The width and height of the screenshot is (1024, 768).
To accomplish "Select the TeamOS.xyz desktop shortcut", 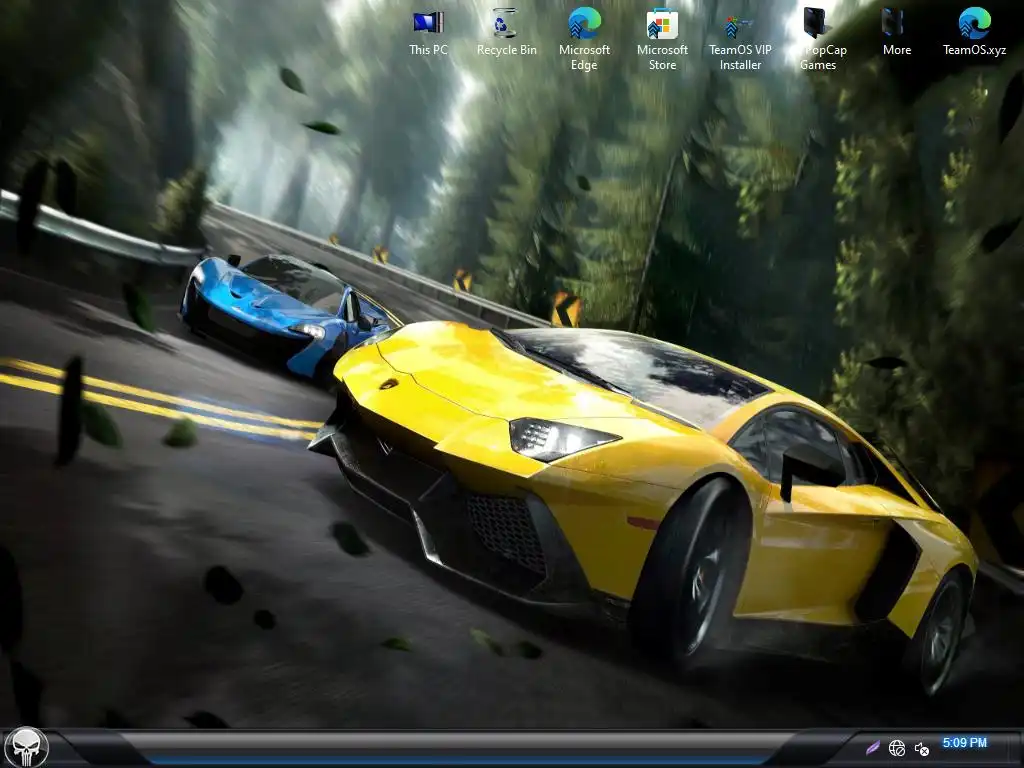I will coord(974,33).
